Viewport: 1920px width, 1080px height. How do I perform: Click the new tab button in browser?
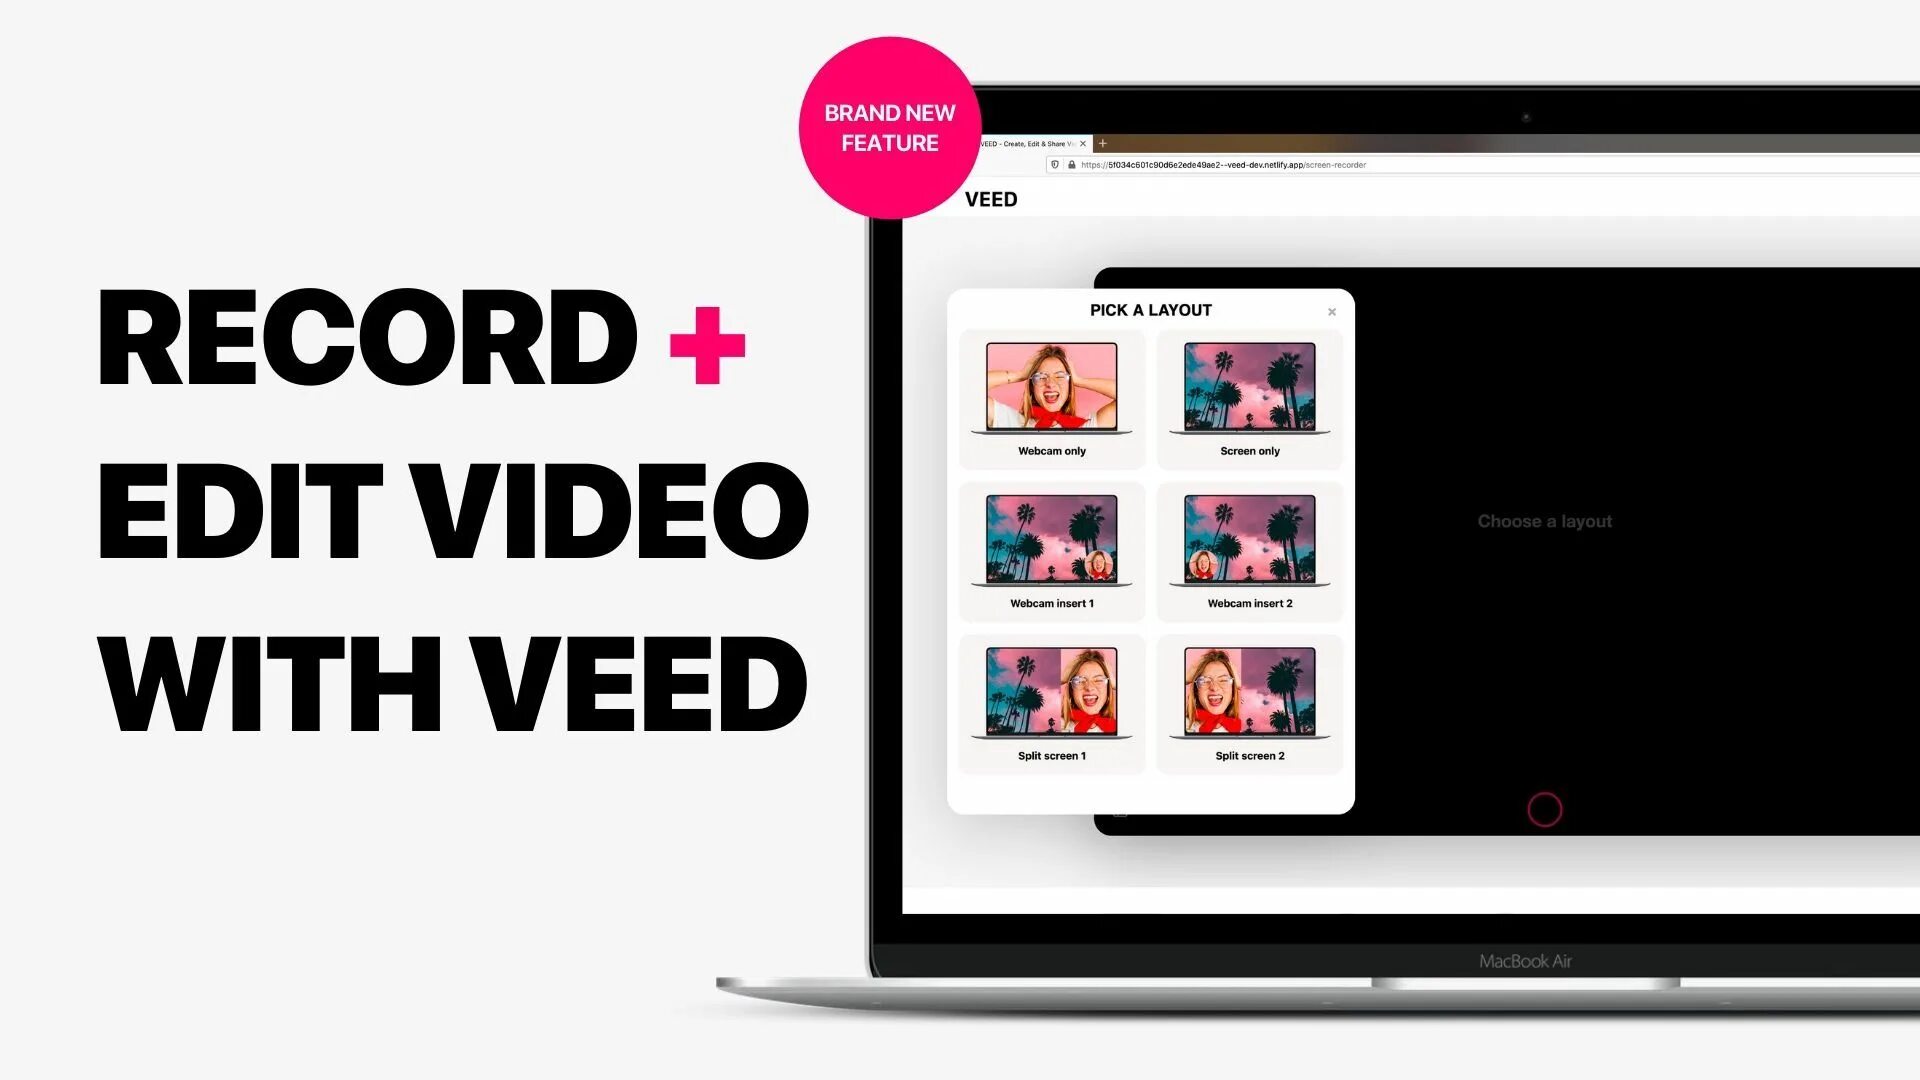(1104, 141)
